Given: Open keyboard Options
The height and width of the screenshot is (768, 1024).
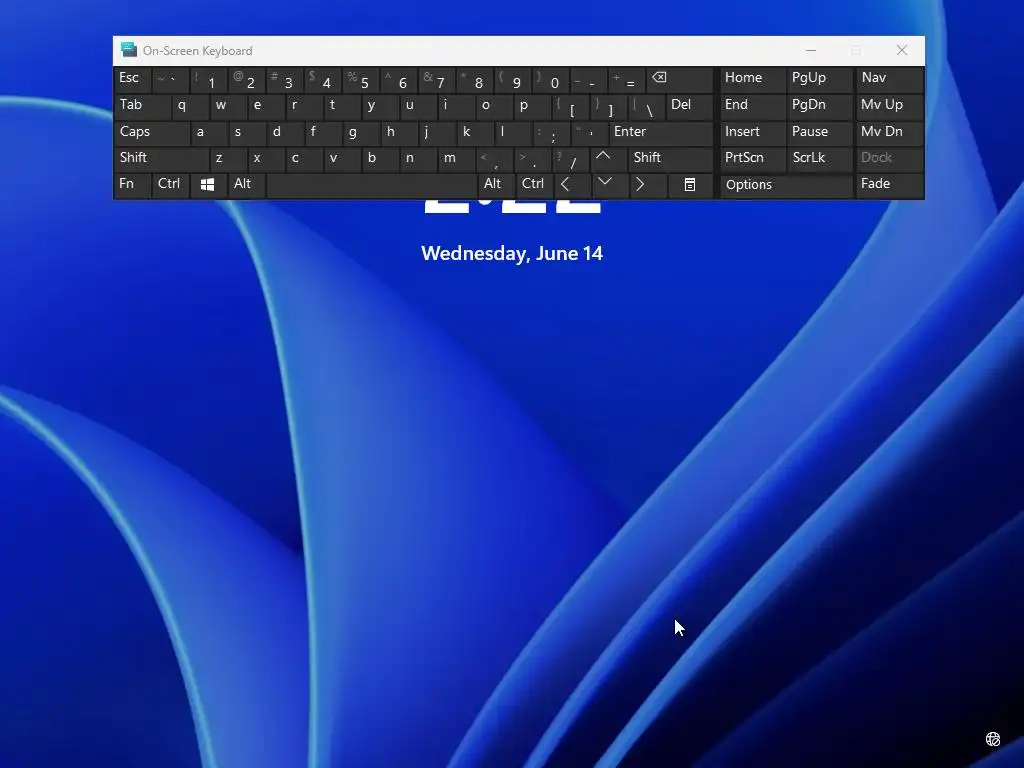Looking at the screenshot, I should click(786, 185).
